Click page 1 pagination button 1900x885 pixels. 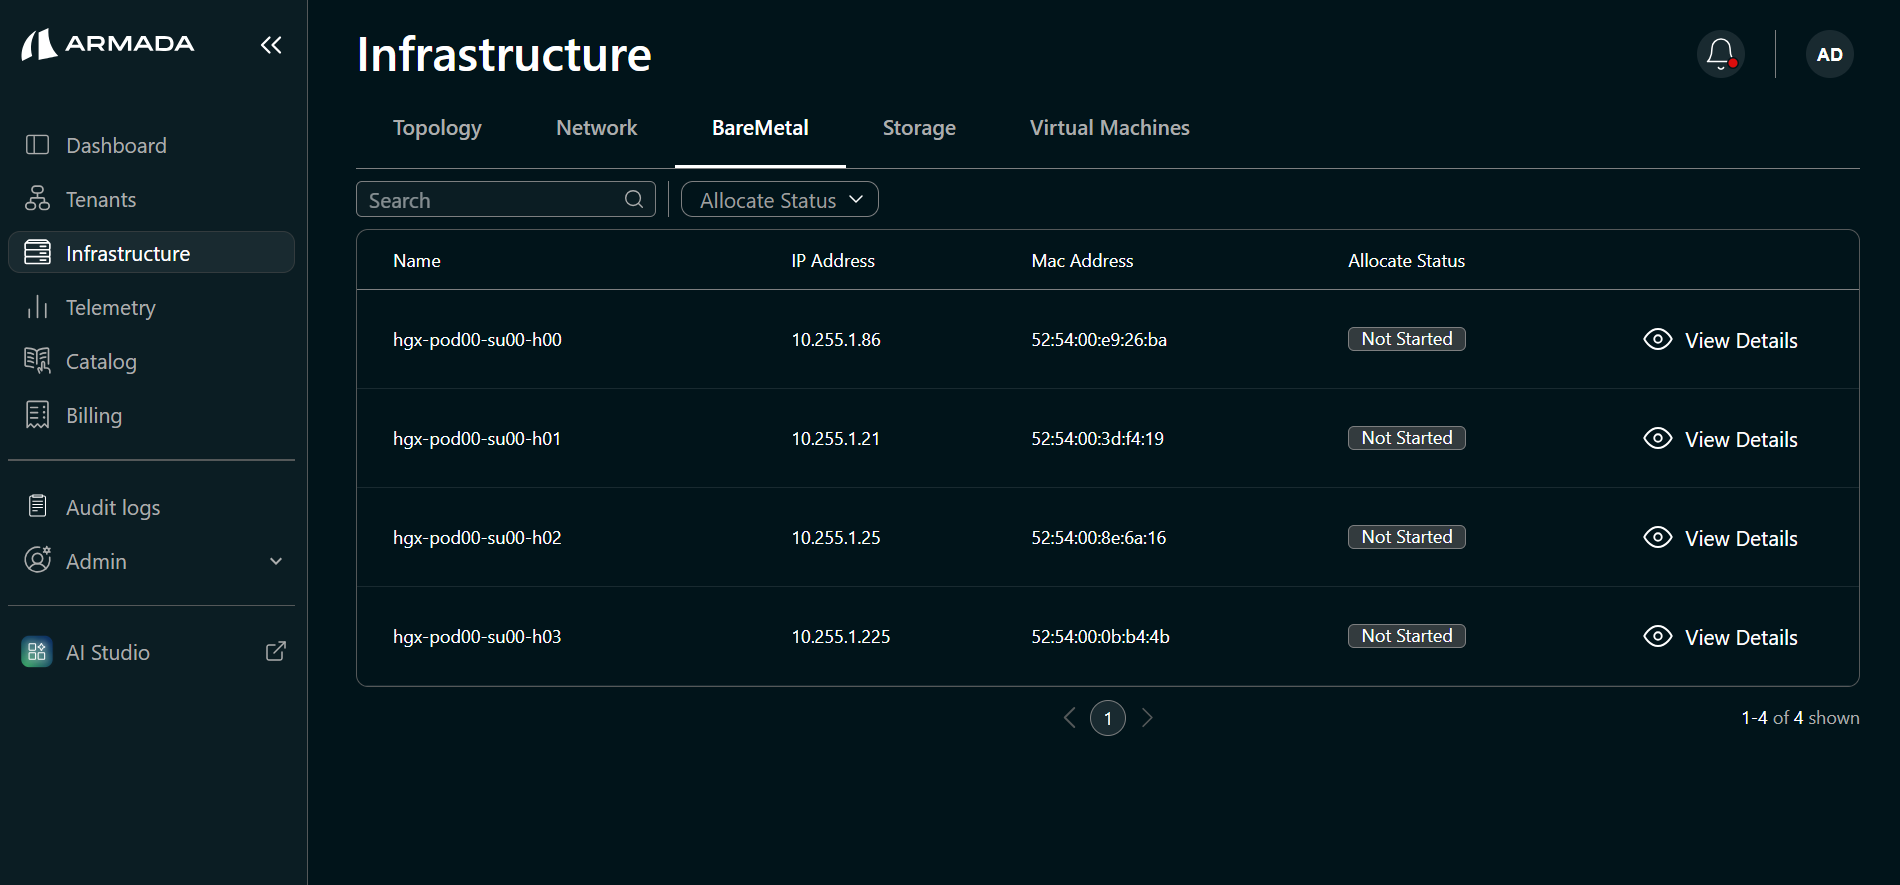tap(1108, 718)
